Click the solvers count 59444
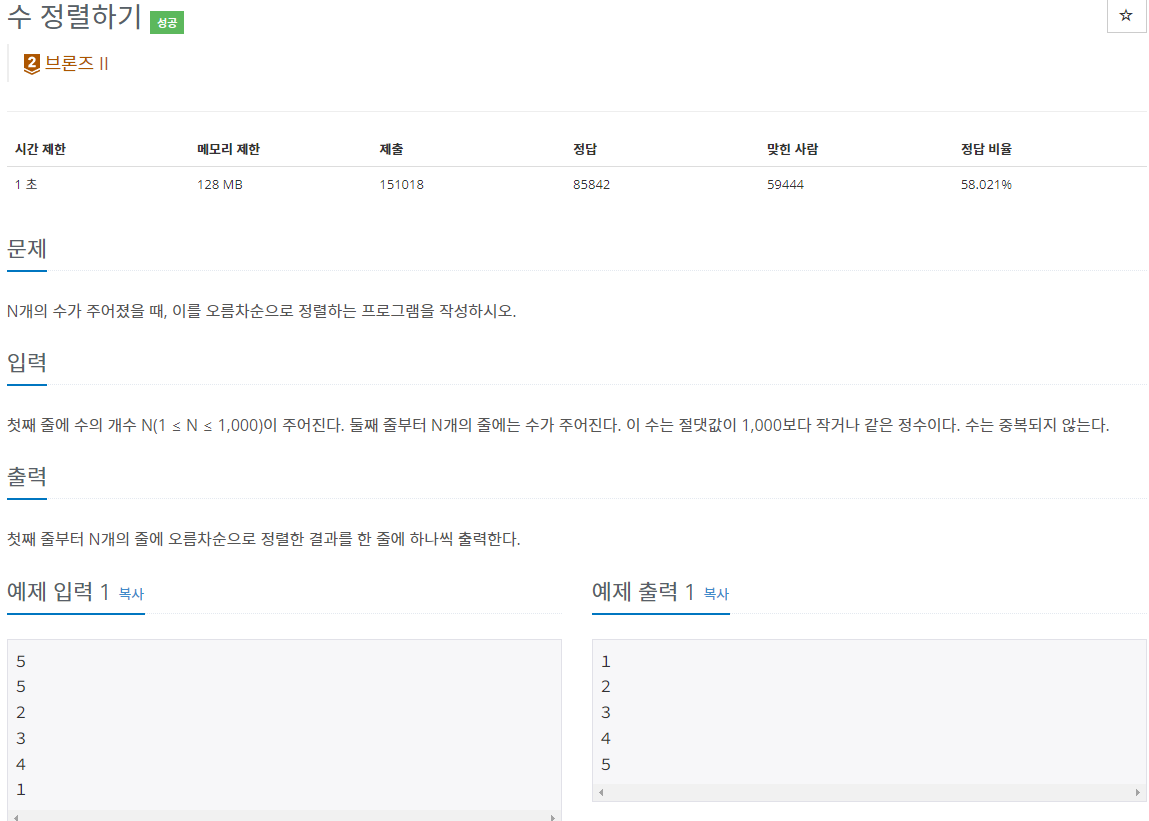Screen dimensions: 1149x821 (786, 184)
